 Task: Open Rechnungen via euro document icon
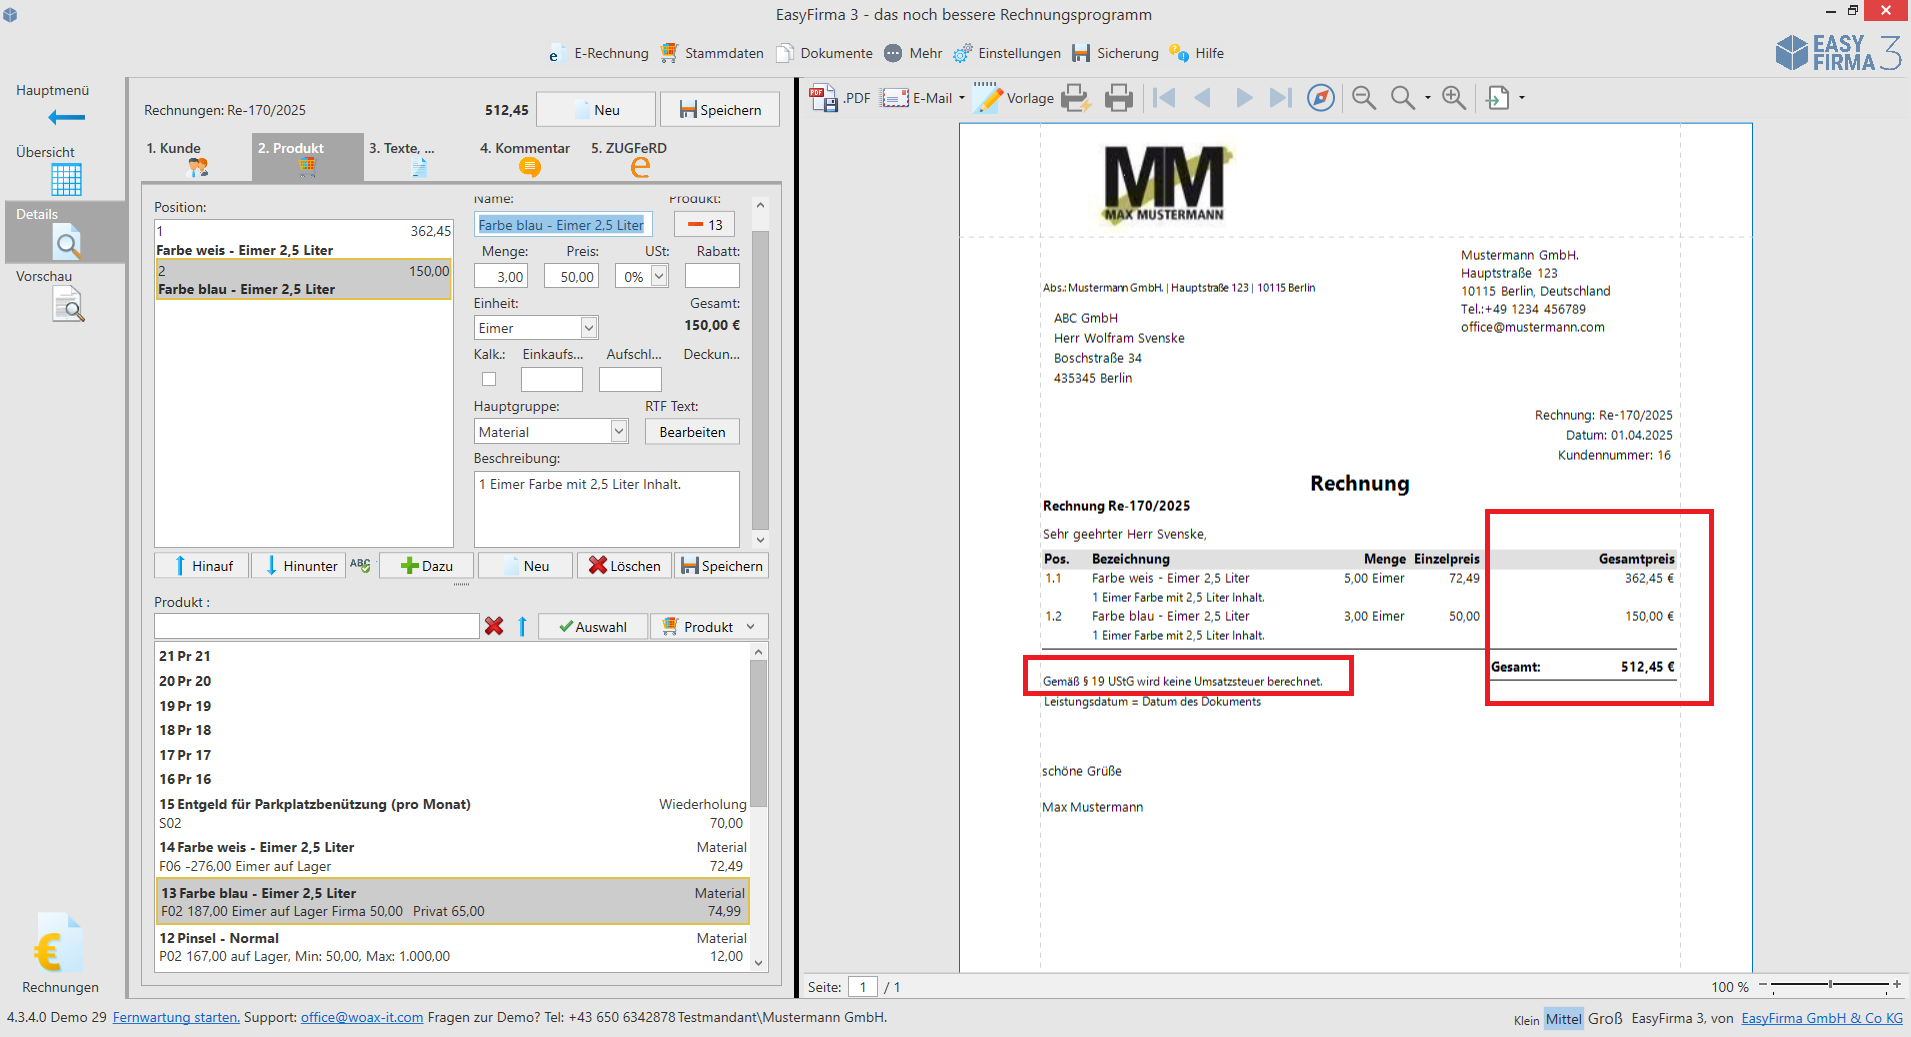point(58,945)
